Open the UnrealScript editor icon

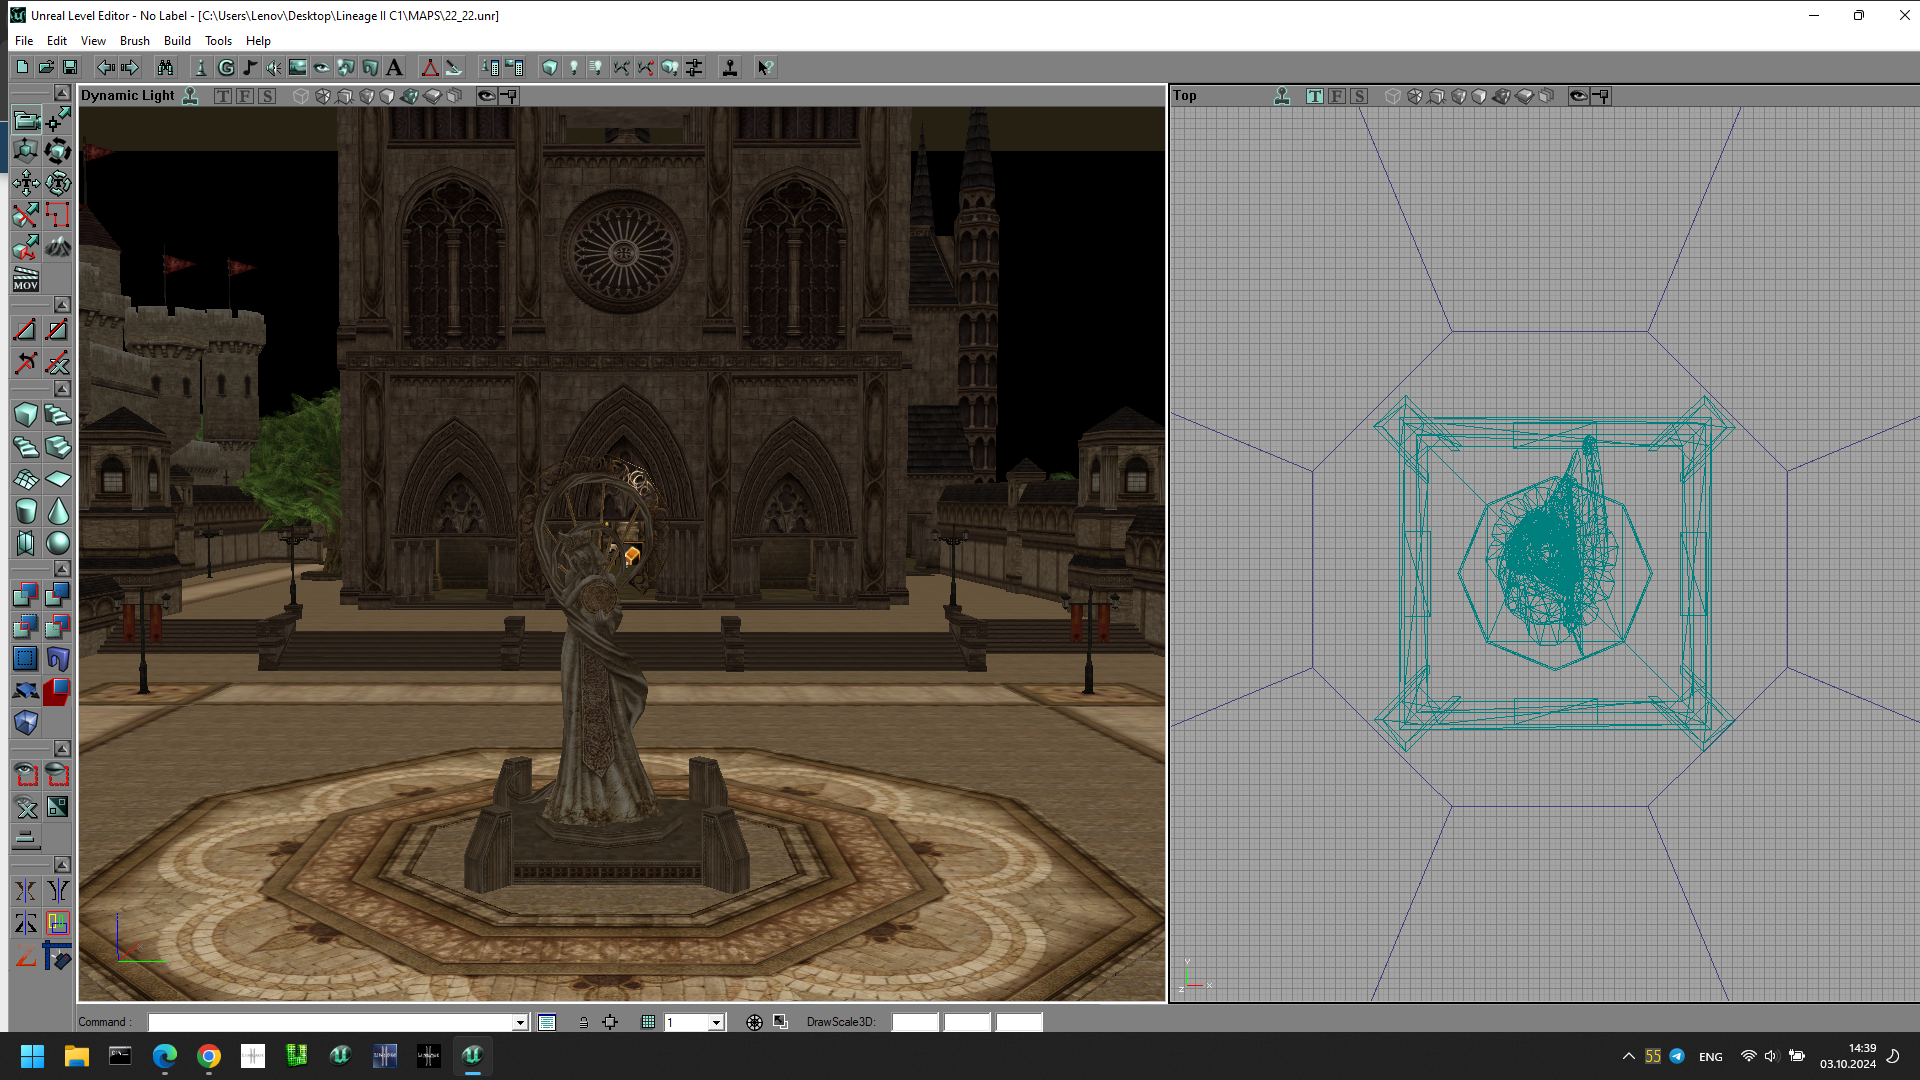pyautogui.click(x=454, y=67)
